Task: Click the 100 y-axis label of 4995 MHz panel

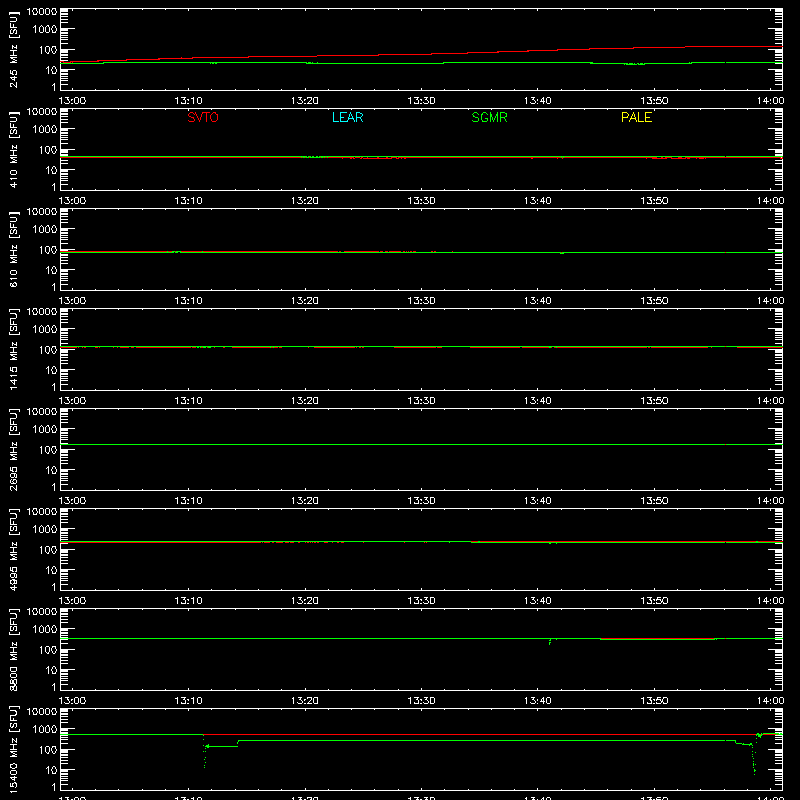Action: click(48, 549)
